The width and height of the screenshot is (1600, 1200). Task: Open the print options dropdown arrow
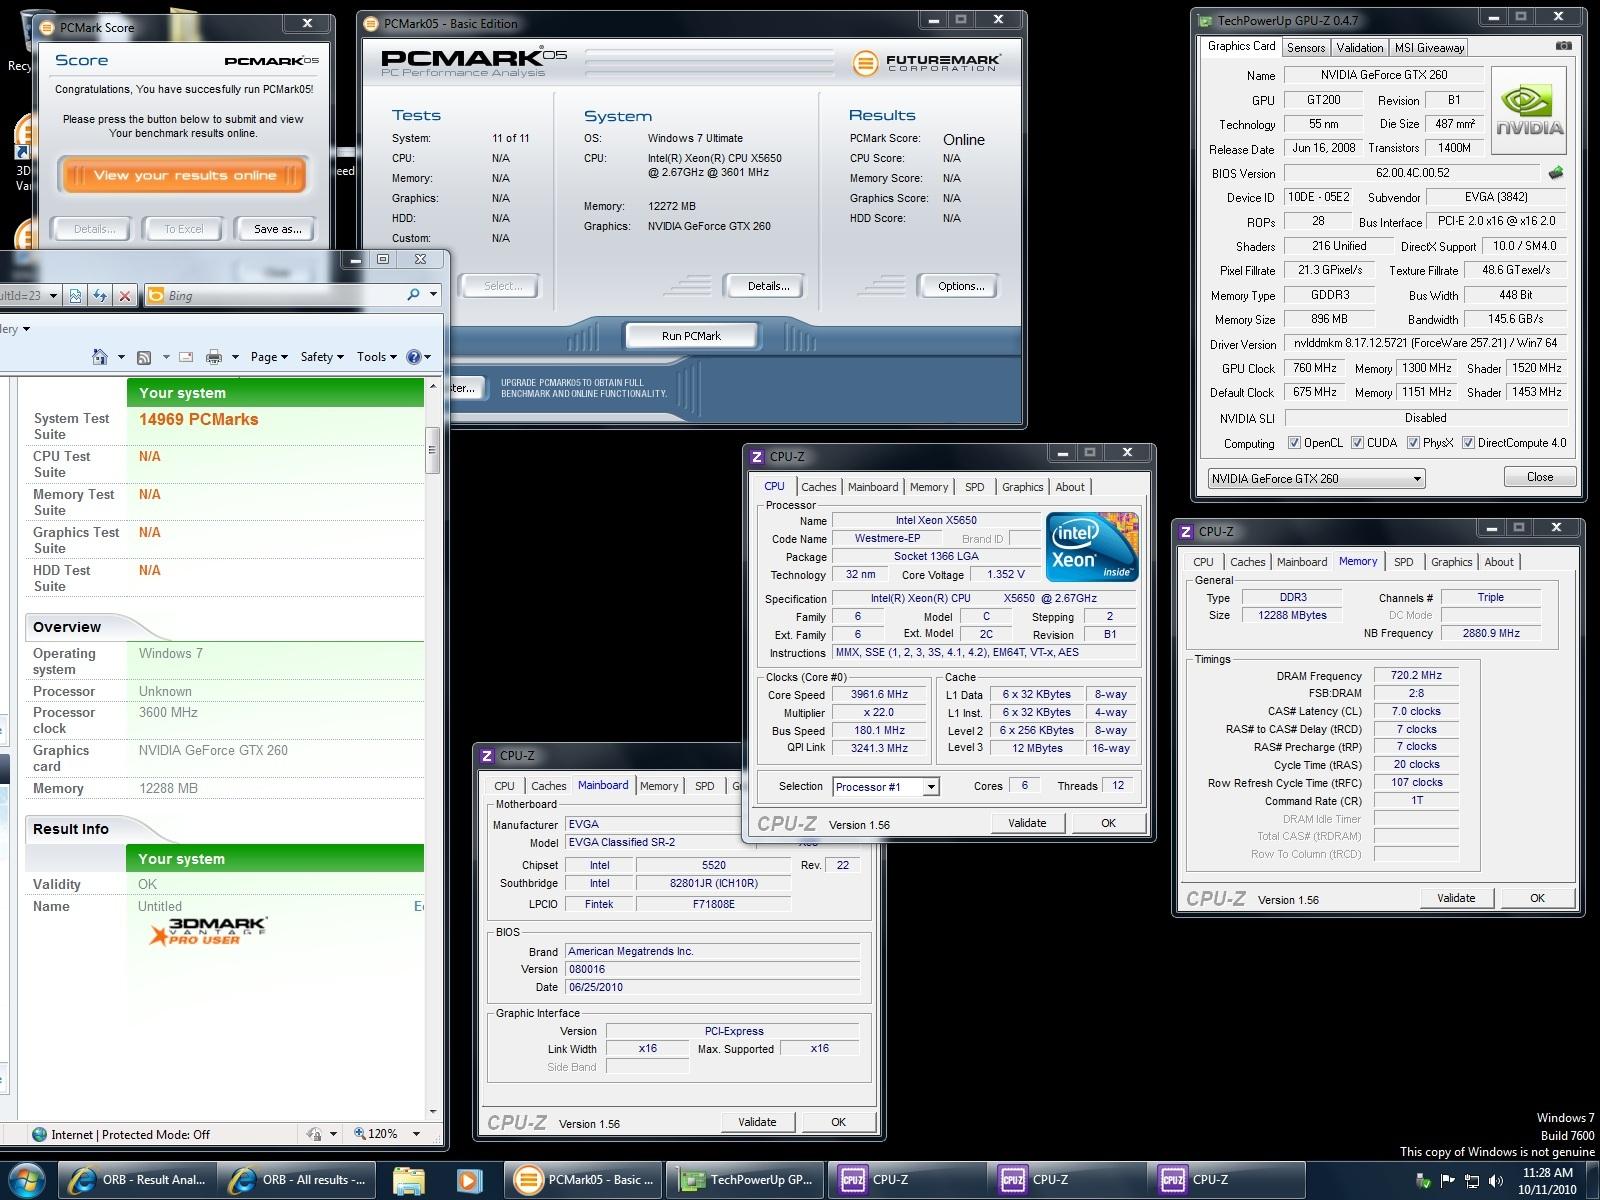tap(235, 357)
